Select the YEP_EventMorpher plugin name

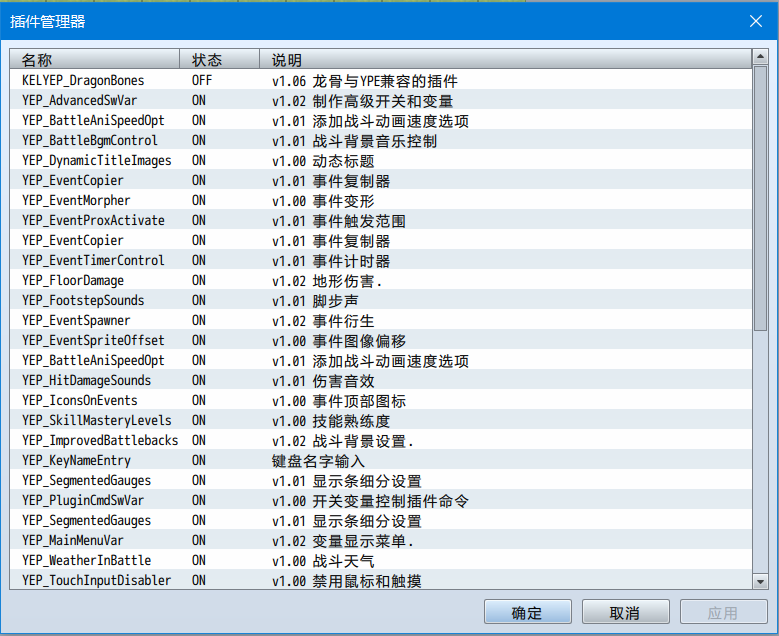(x=76, y=200)
